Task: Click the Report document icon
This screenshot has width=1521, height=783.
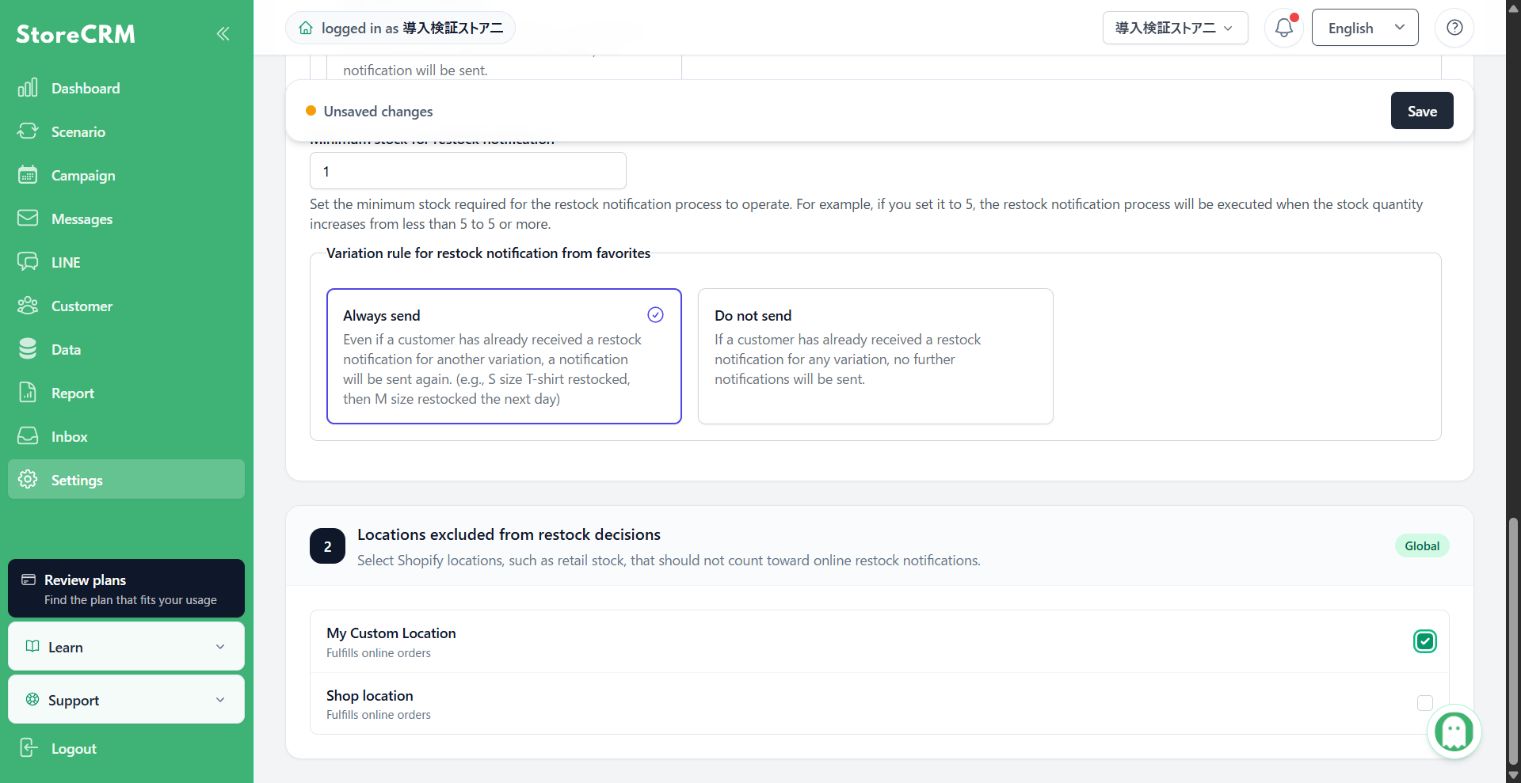Action: click(28, 393)
